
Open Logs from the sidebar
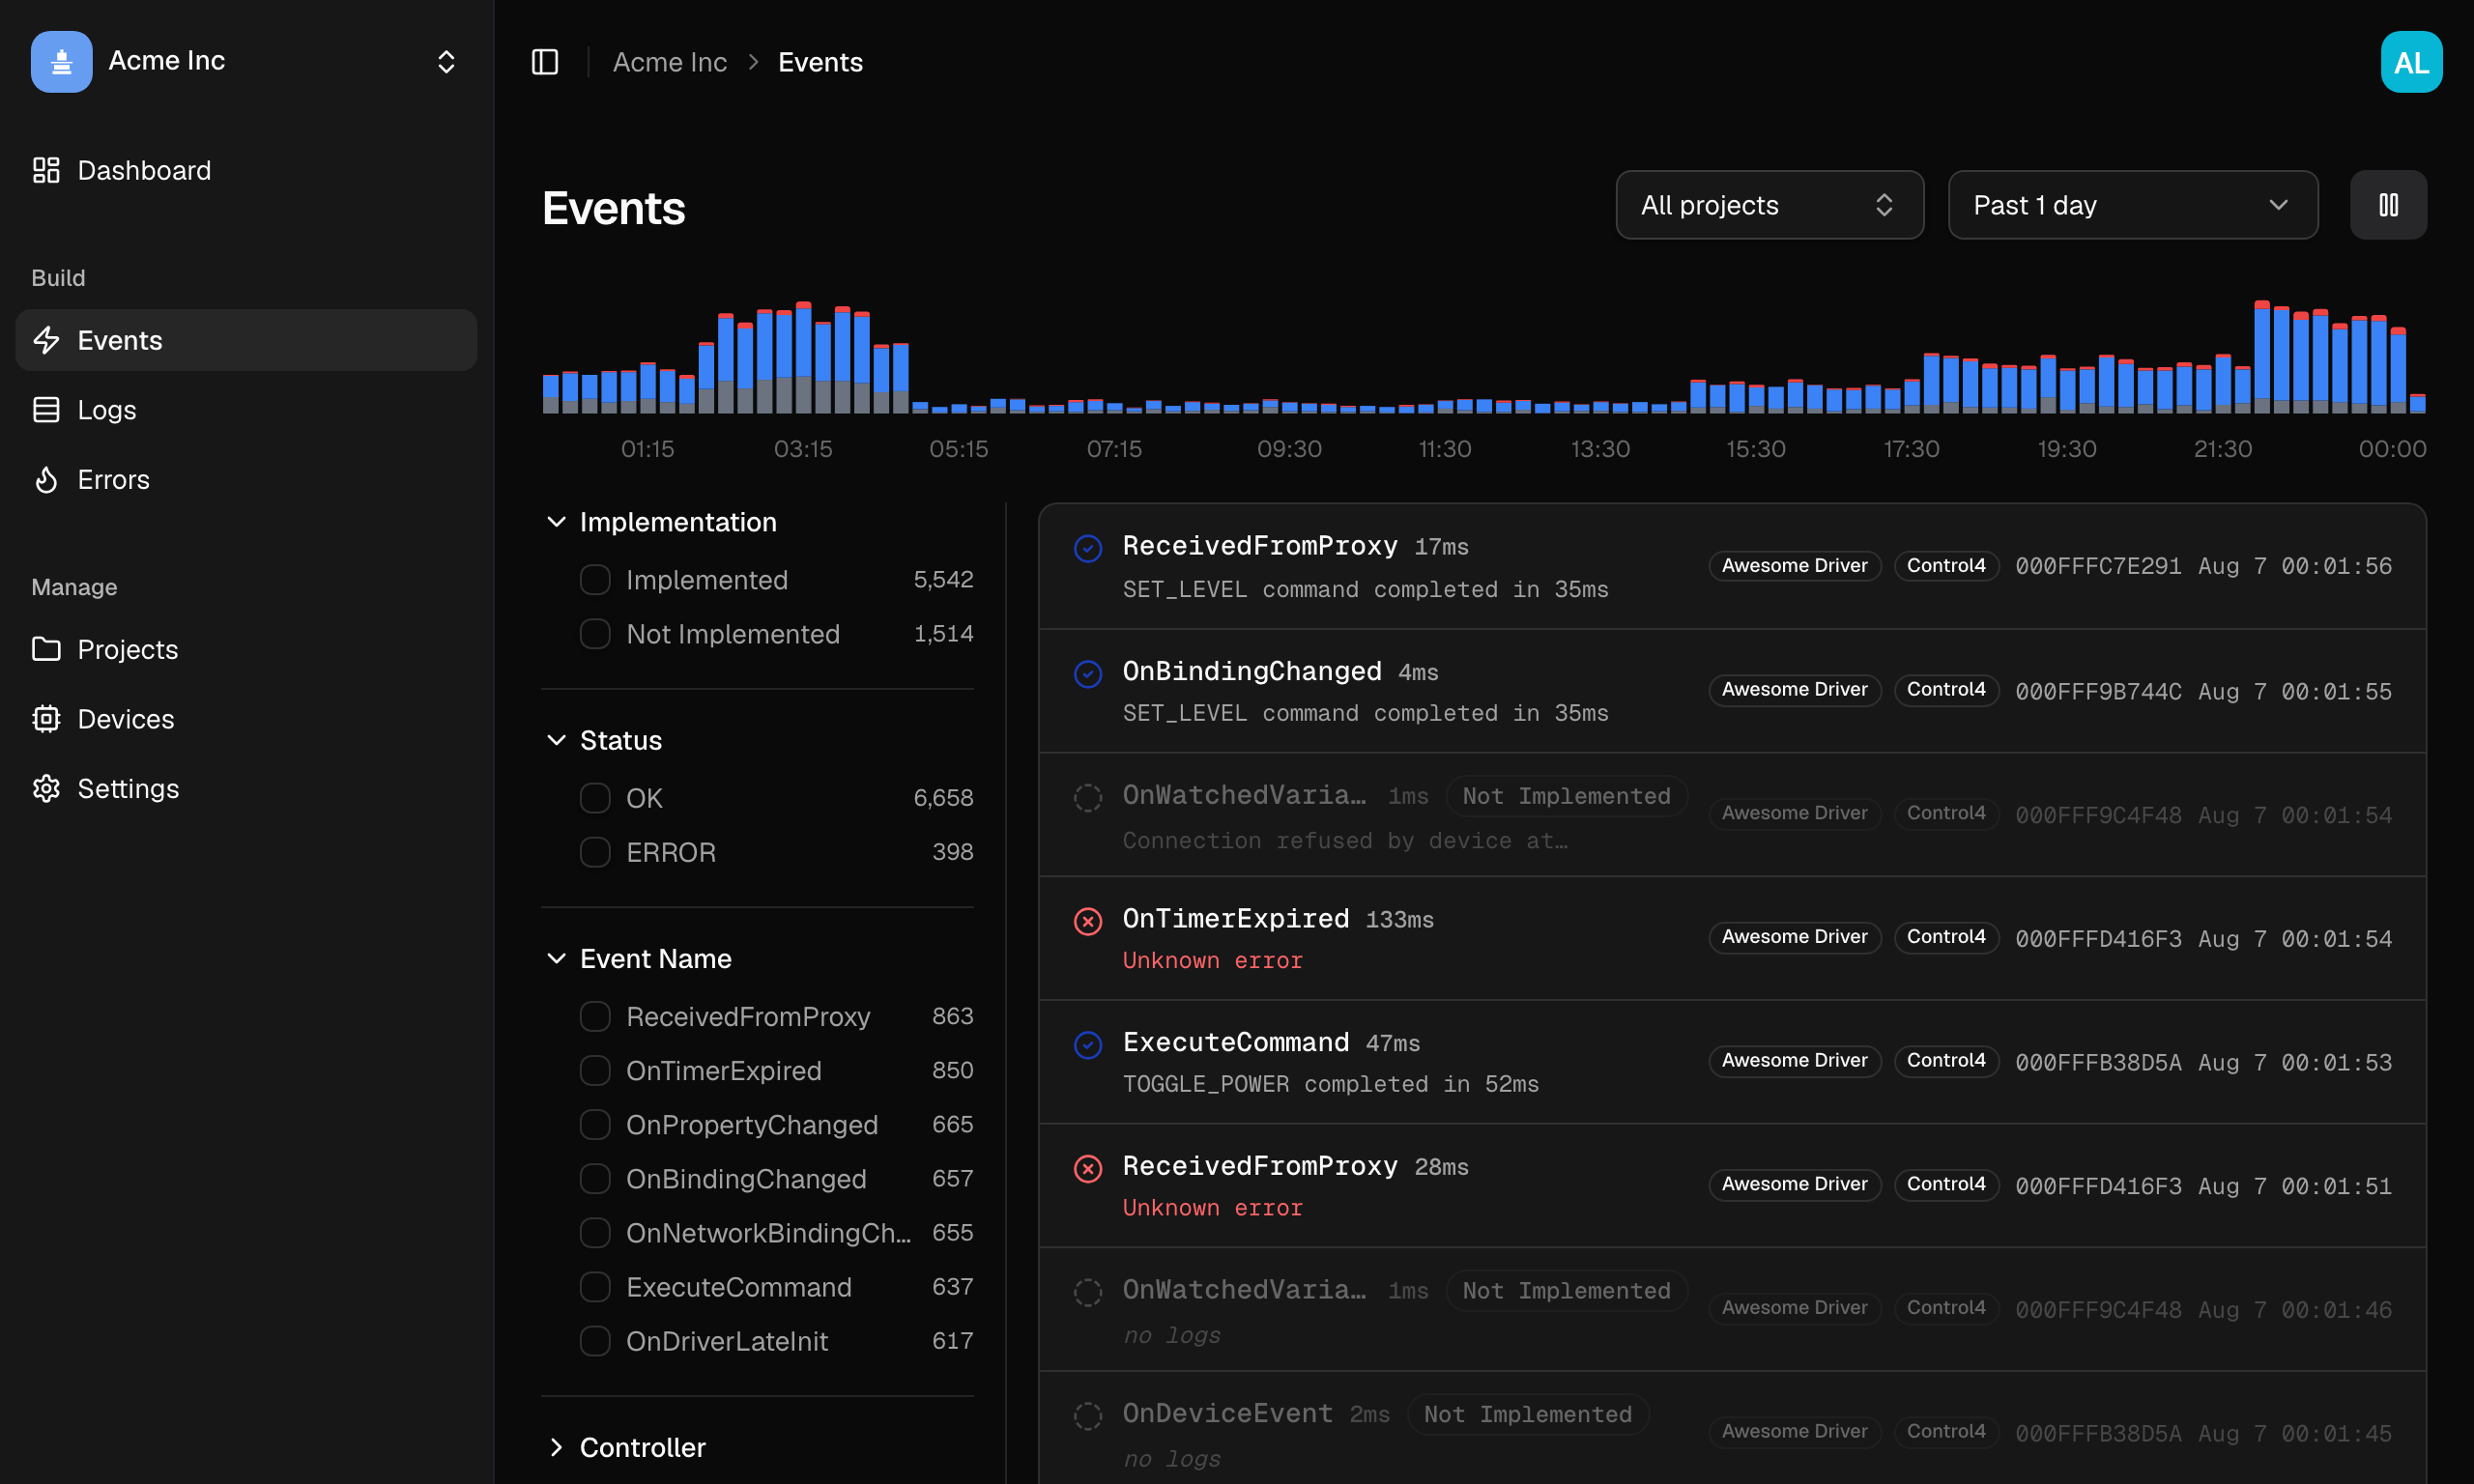tap(246, 410)
